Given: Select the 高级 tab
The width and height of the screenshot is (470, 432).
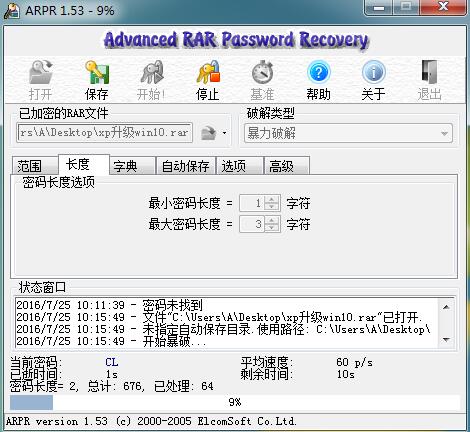Looking at the screenshot, I should pyautogui.click(x=287, y=166).
